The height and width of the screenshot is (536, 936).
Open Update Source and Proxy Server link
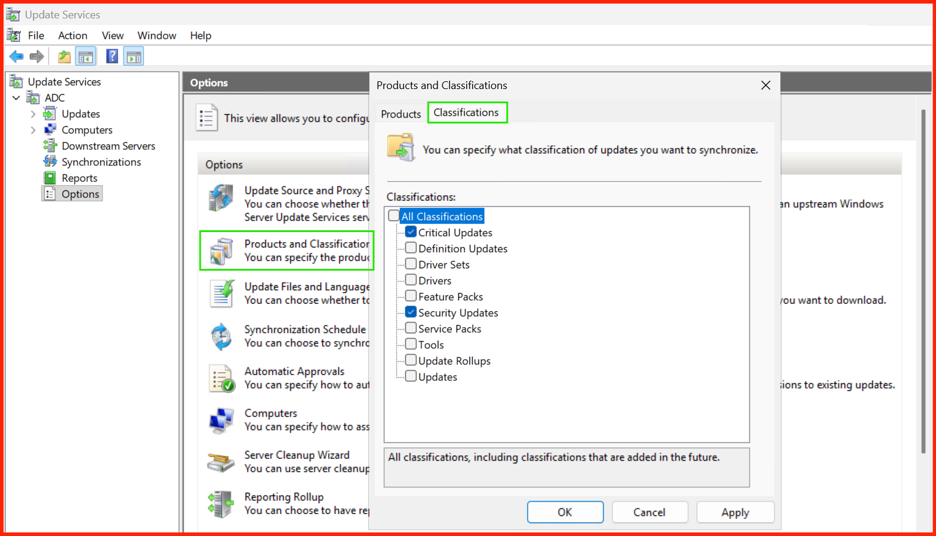(x=306, y=190)
